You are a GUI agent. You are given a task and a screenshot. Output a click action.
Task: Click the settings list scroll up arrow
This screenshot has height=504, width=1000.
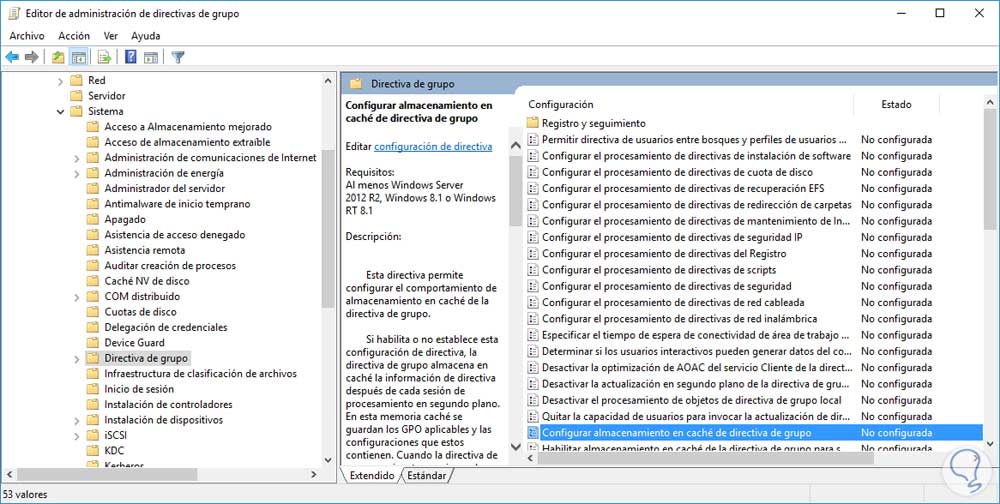pos(990,102)
